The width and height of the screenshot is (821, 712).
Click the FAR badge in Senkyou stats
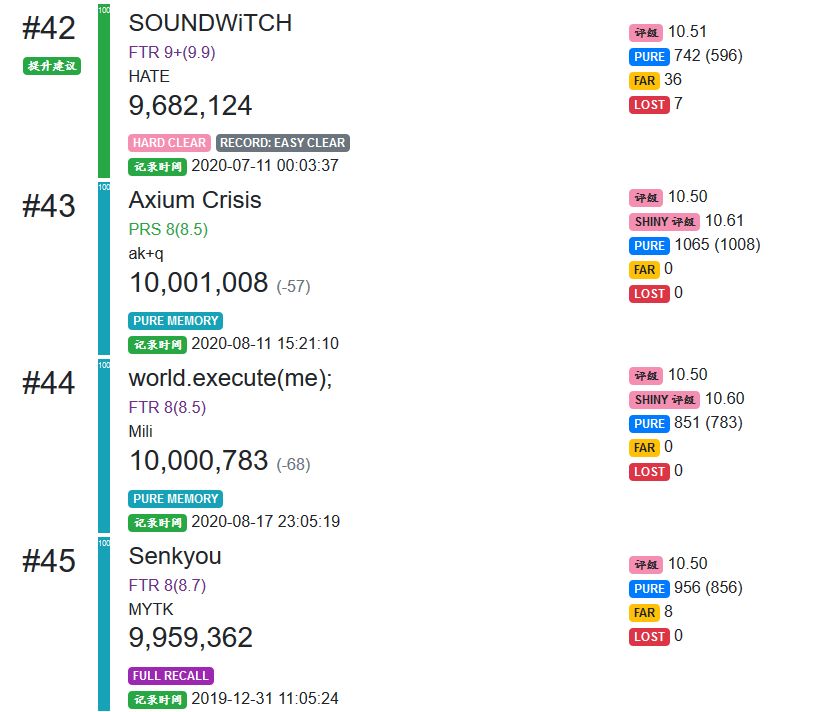pos(644,613)
